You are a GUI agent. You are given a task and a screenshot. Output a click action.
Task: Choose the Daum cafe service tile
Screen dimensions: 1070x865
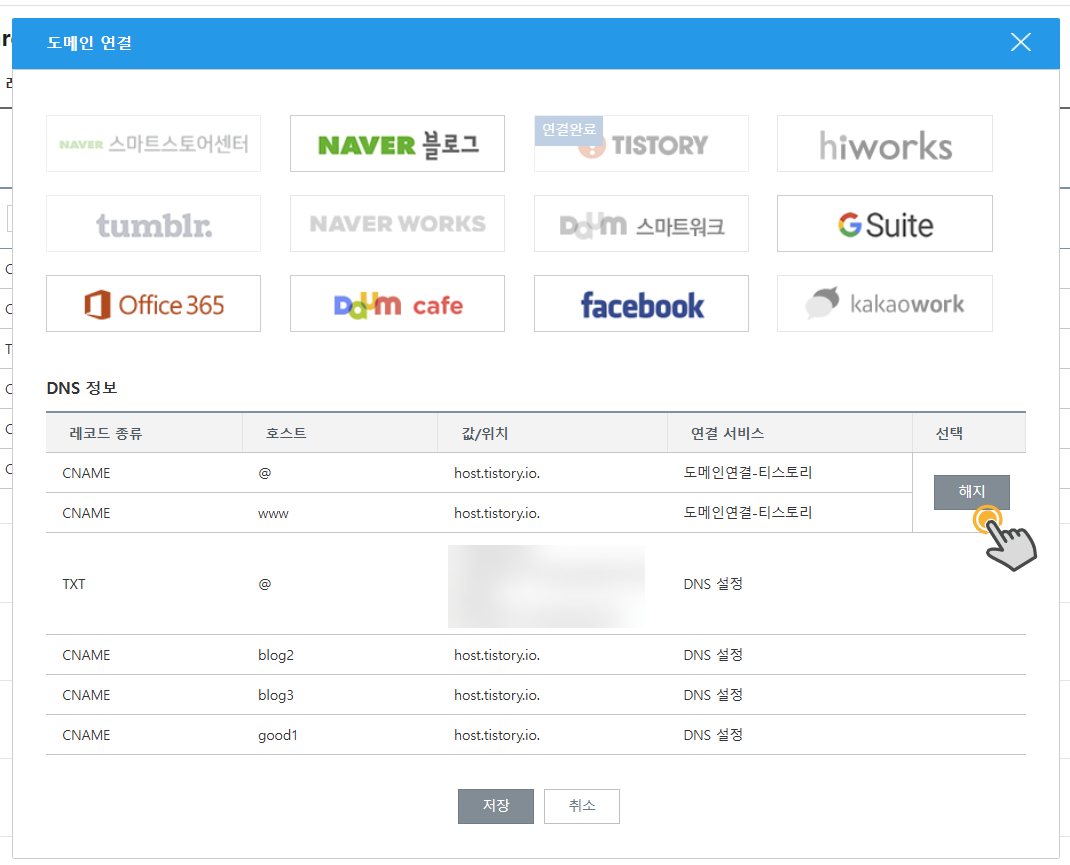[397, 304]
